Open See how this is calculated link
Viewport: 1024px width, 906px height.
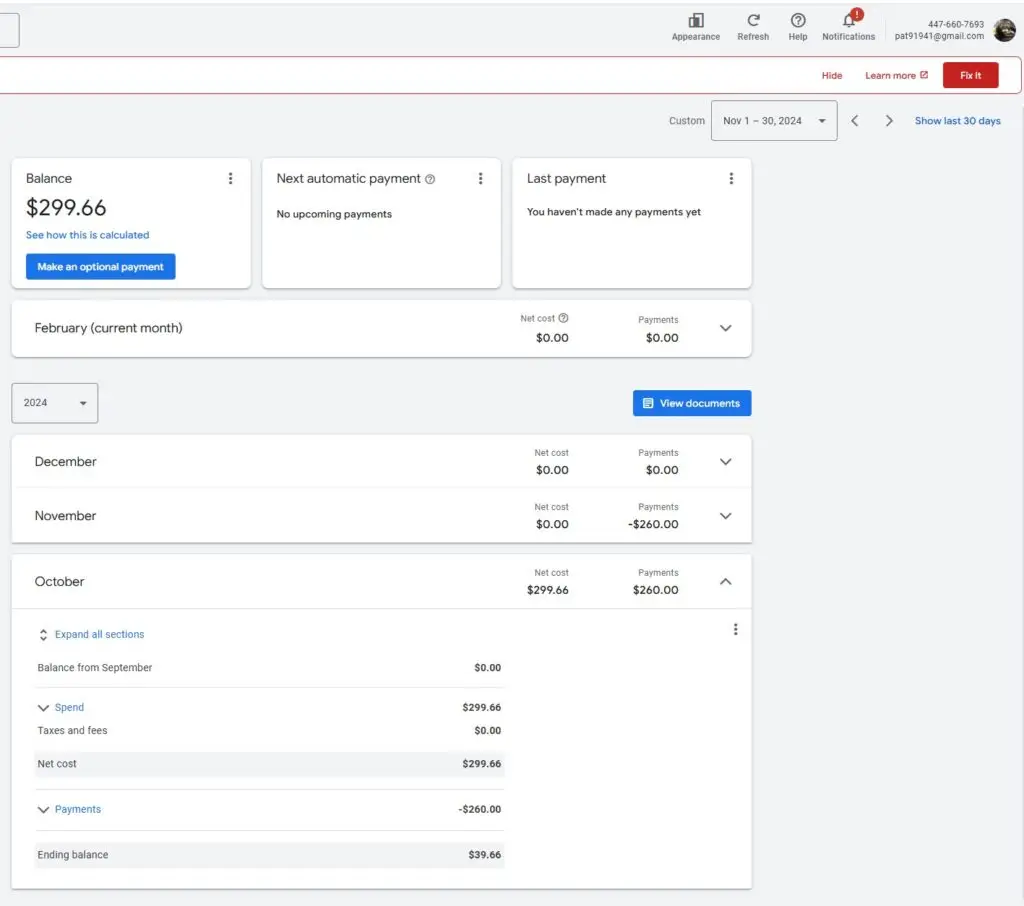pos(87,235)
